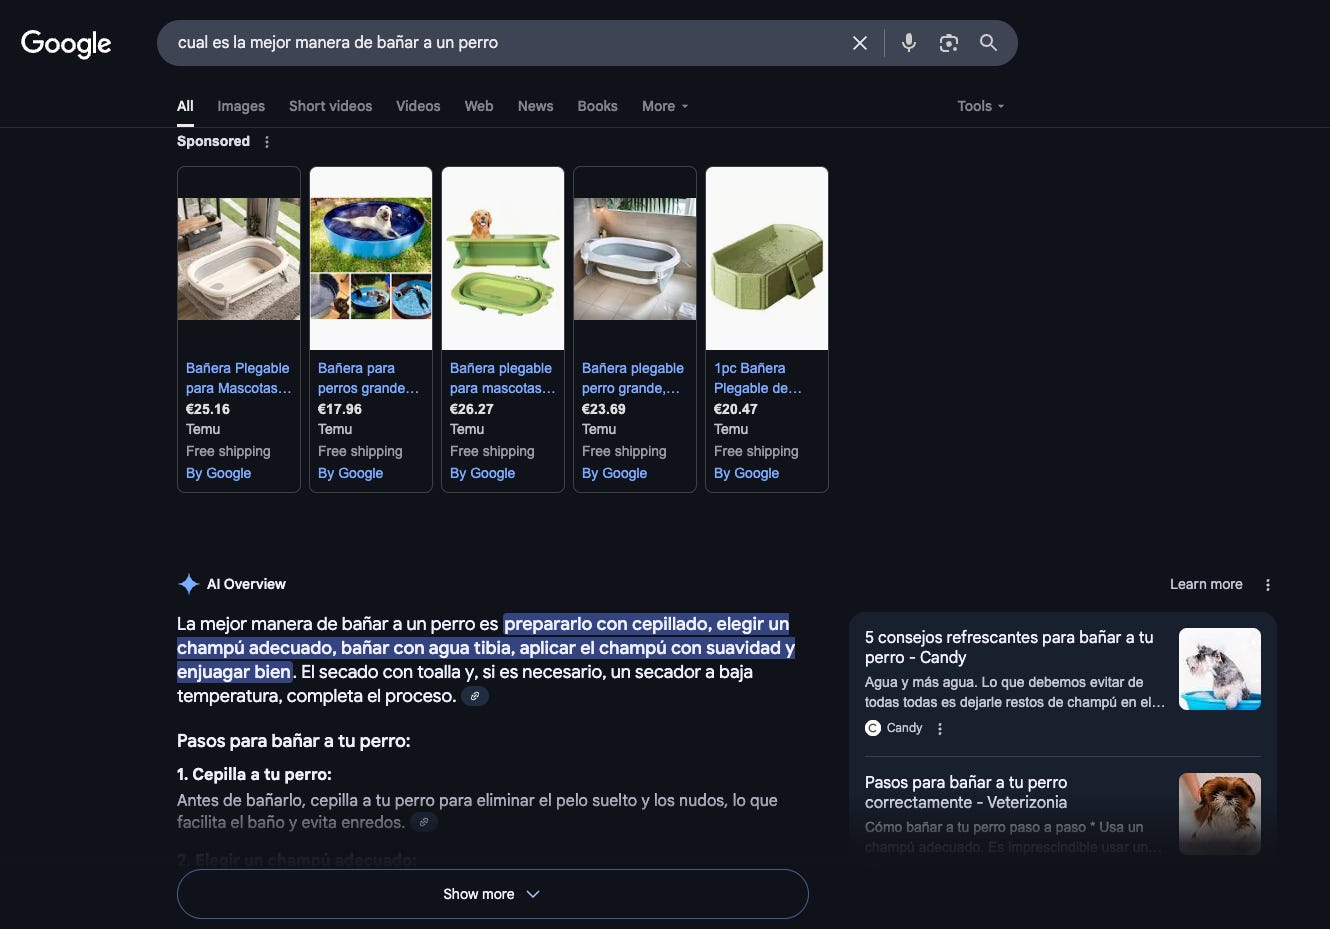
Task: Click the Candy source favicon
Action: coord(873,728)
